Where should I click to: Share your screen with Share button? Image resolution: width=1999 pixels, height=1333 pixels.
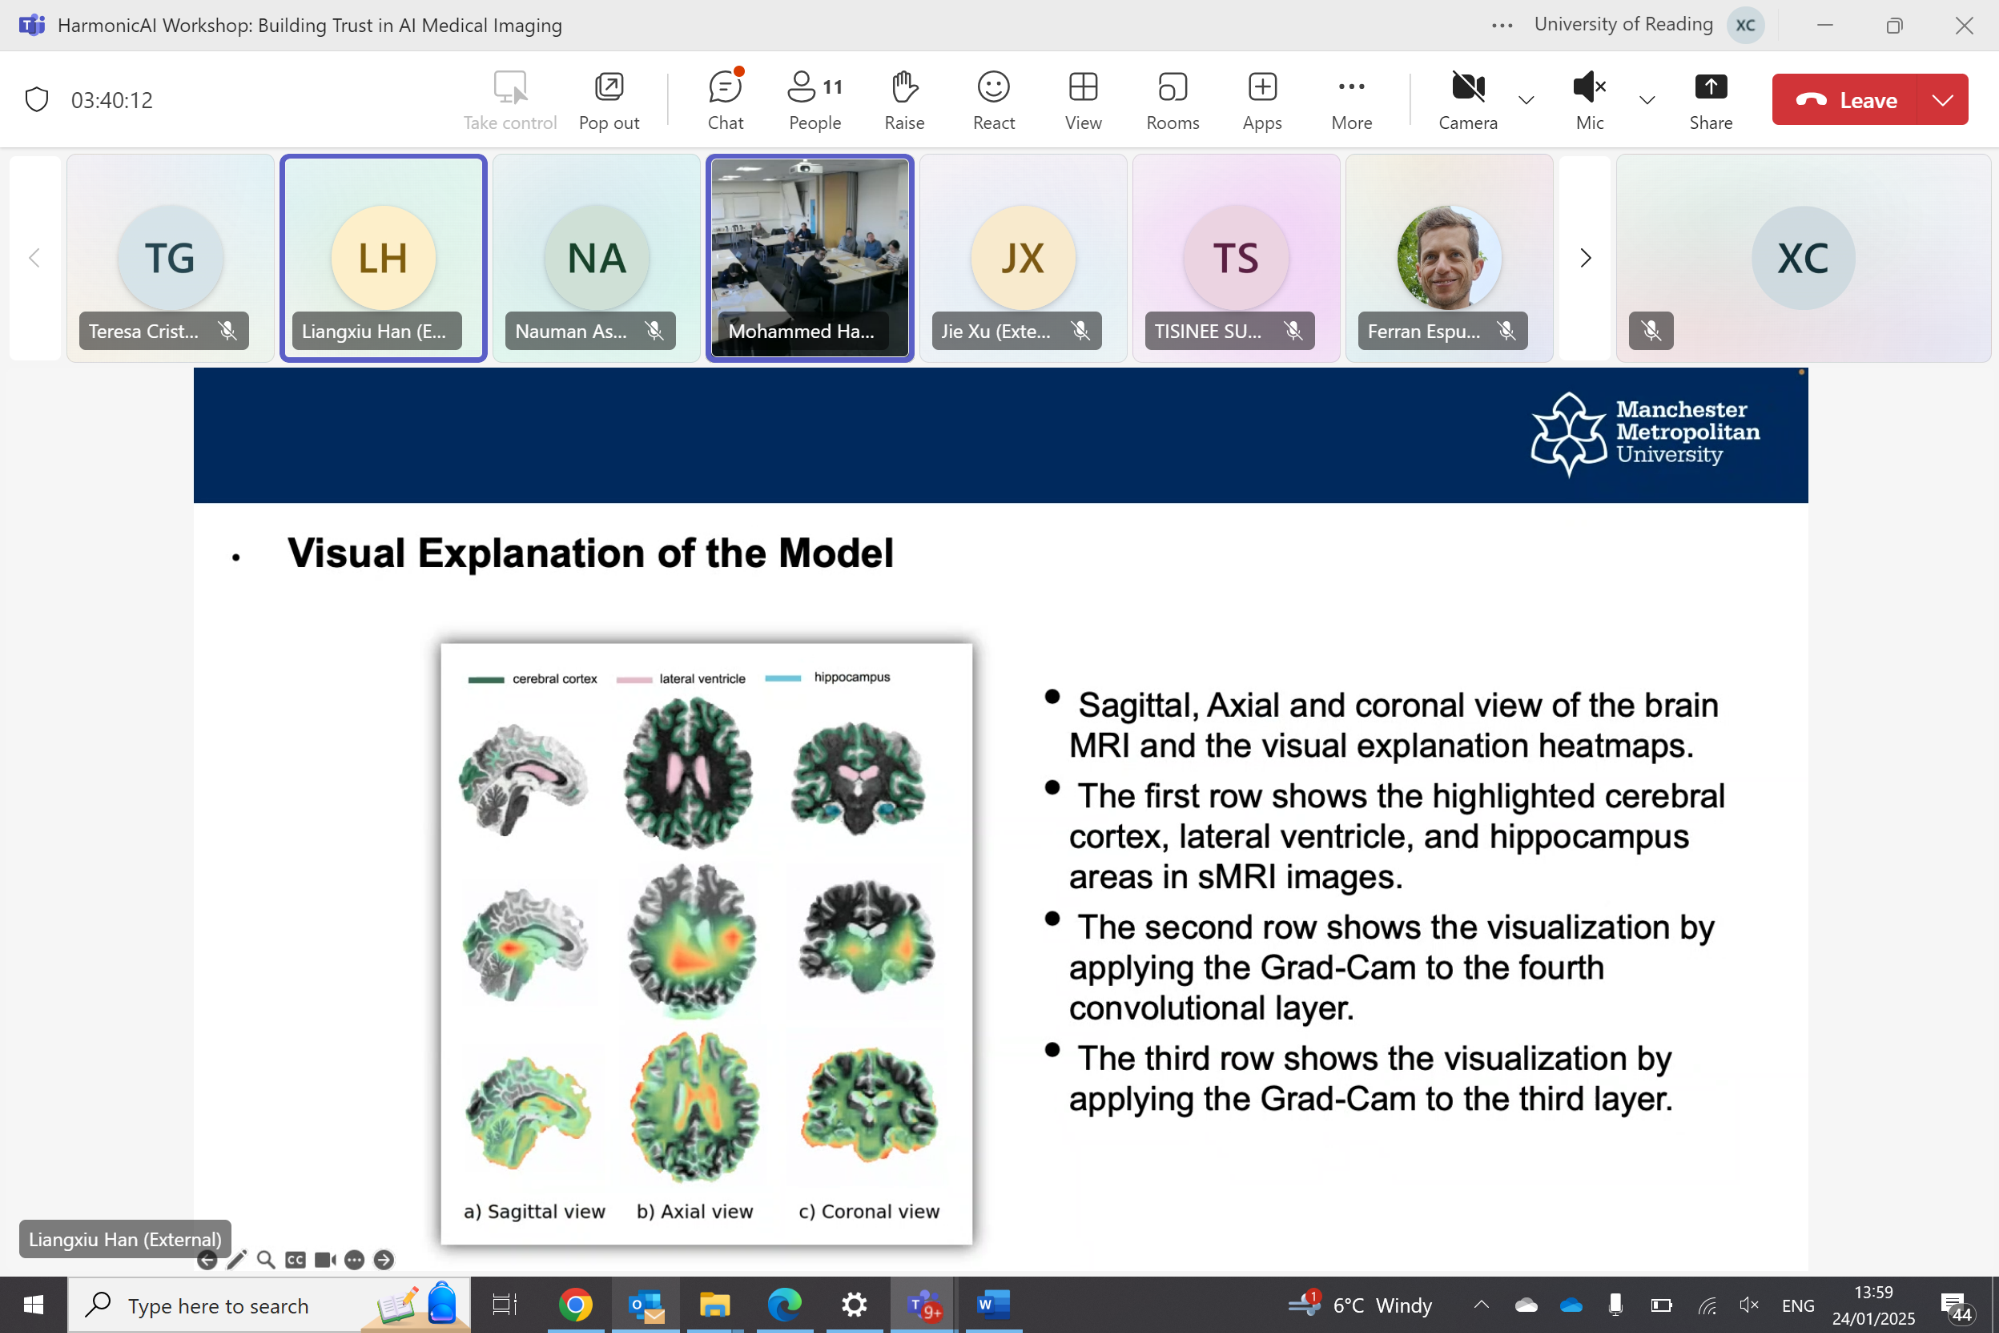pyautogui.click(x=1710, y=100)
